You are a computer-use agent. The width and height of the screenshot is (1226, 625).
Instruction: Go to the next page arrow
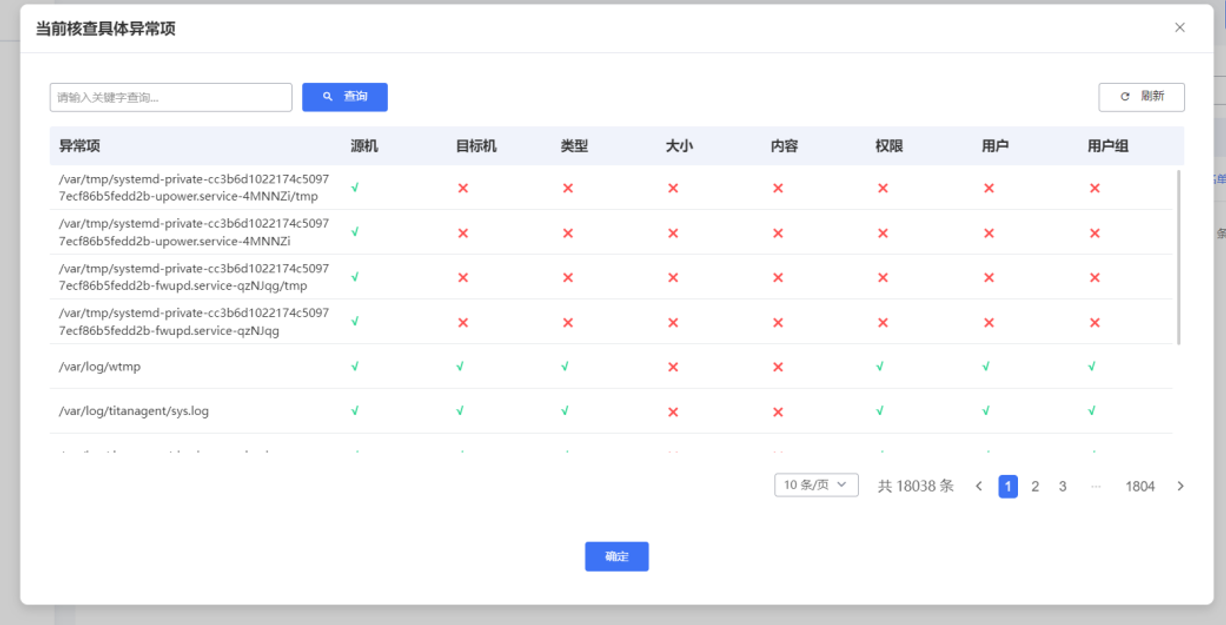[1180, 486]
